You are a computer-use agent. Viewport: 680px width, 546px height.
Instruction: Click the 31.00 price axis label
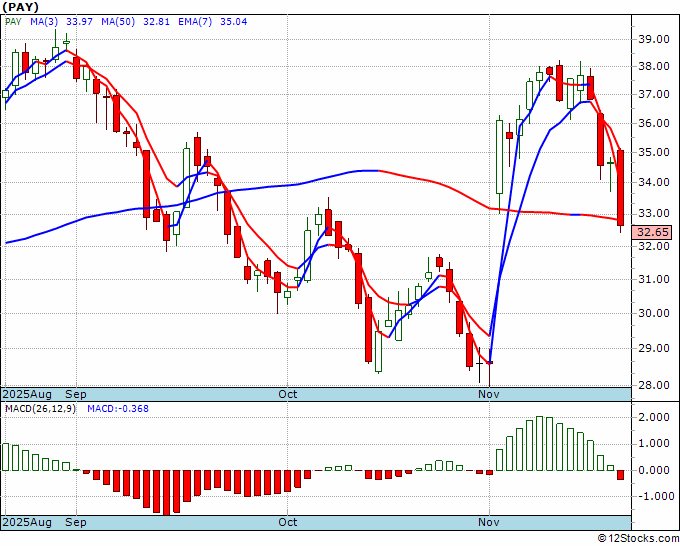click(x=654, y=279)
